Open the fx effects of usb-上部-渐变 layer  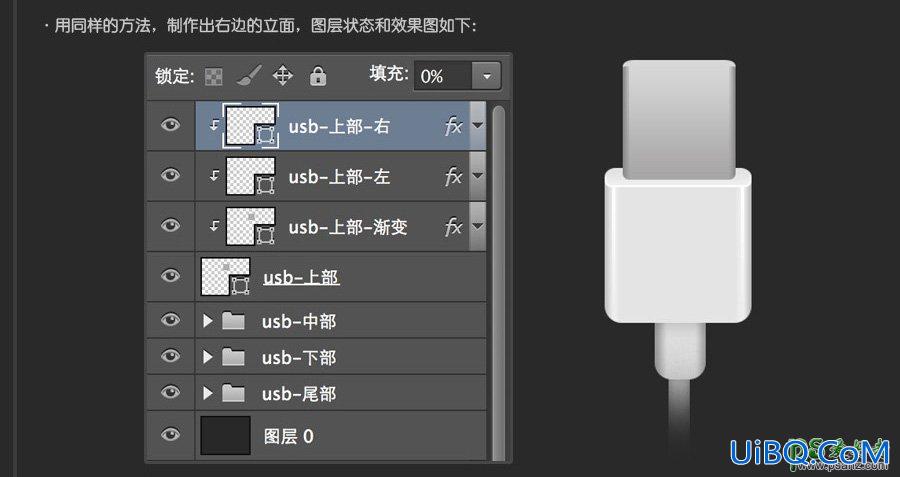[453, 227]
